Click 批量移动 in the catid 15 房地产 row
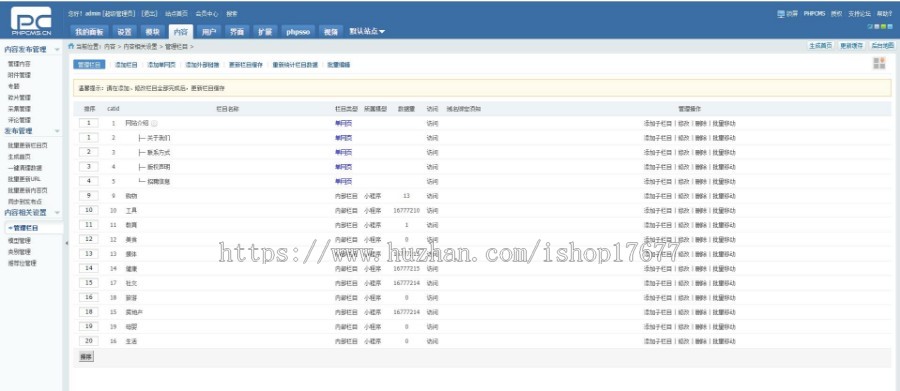The height and width of the screenshot is (391, 900). (724, 312)
